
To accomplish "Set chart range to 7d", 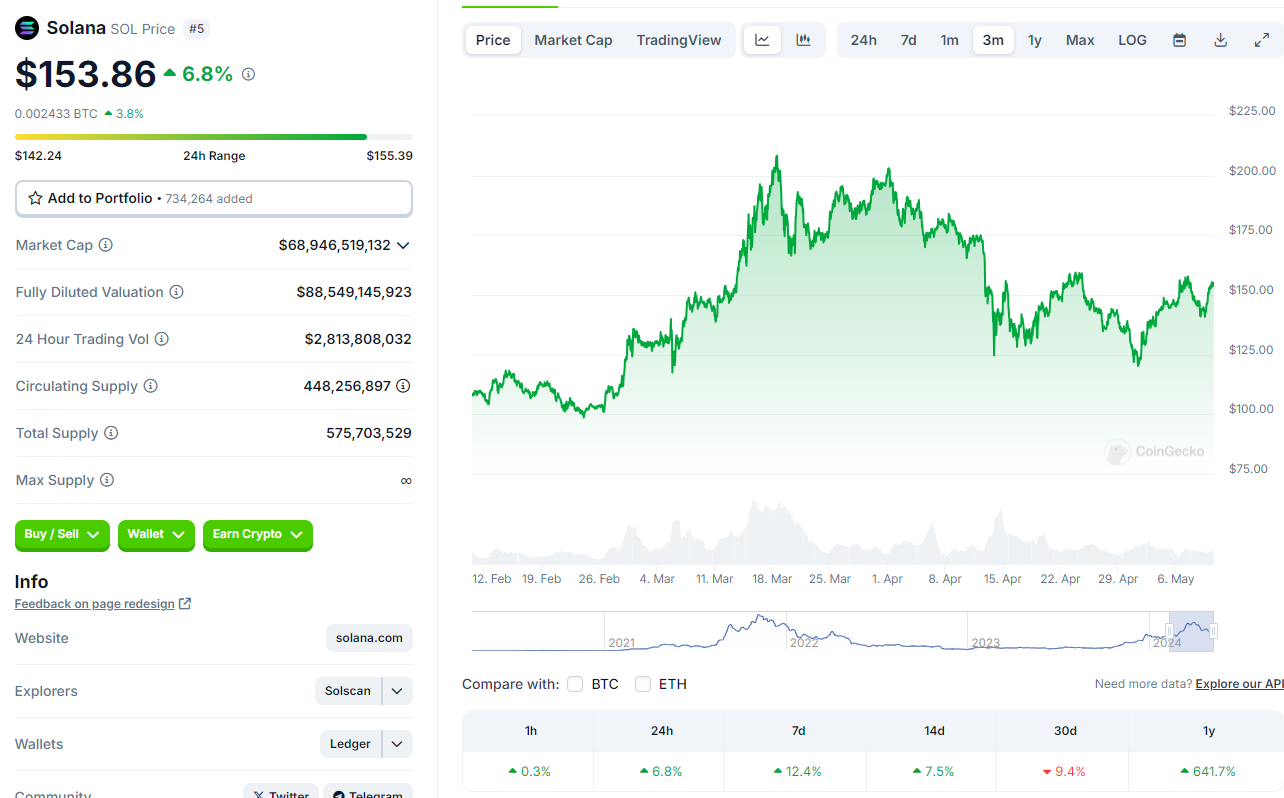I will click(x=908, y=40).
